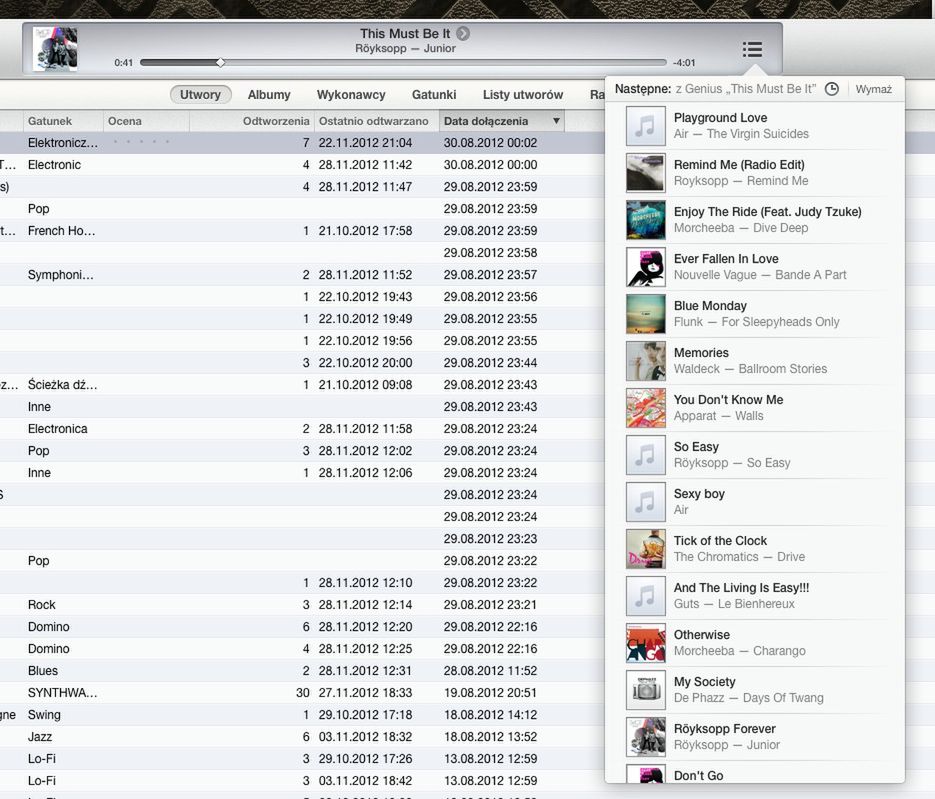935x799 pixels.
Task: Click Röyksopp Forever album cover
Action: coord(645,737)
